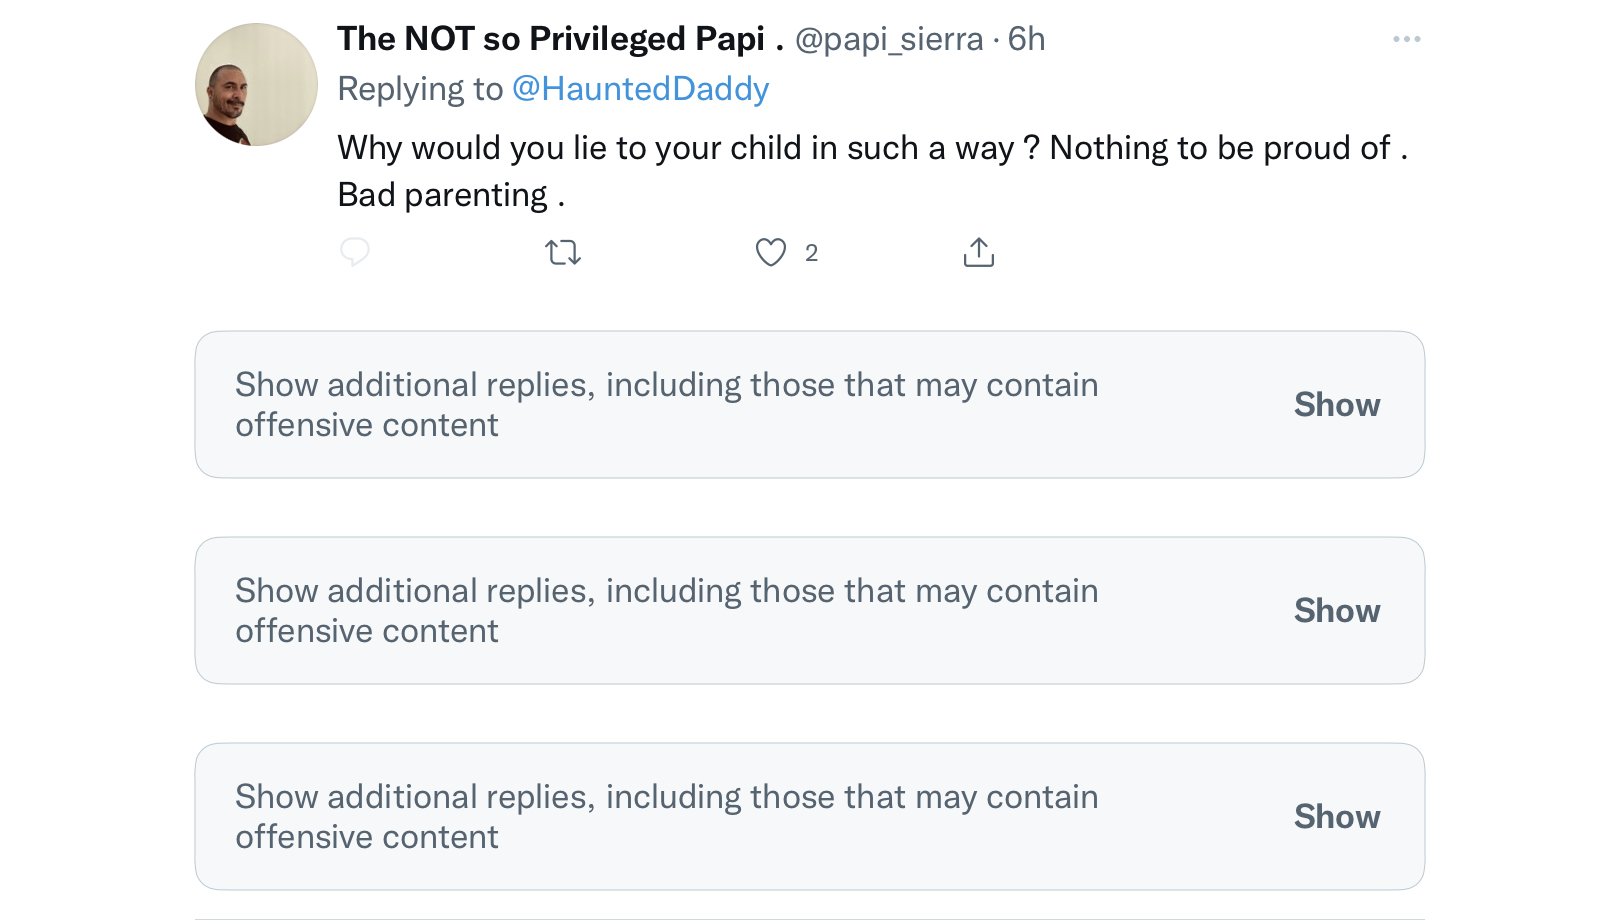
Task: Click the @papi_sierra handle
Action: pyautogui.click(x=889, y=39)
